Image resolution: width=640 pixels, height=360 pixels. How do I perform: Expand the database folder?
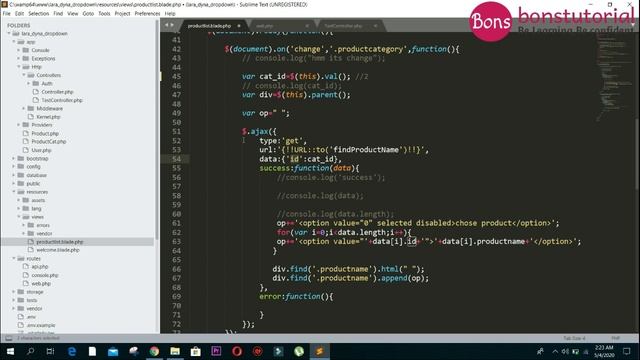pyautogui.click(x=14, y=175)
